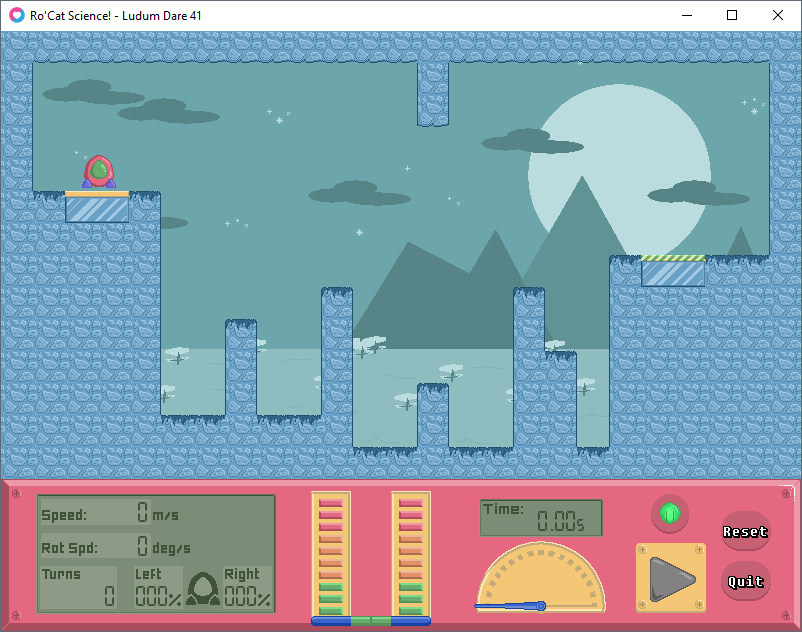
Task: Close the Ro'Cat Science window
Action: 777,15
